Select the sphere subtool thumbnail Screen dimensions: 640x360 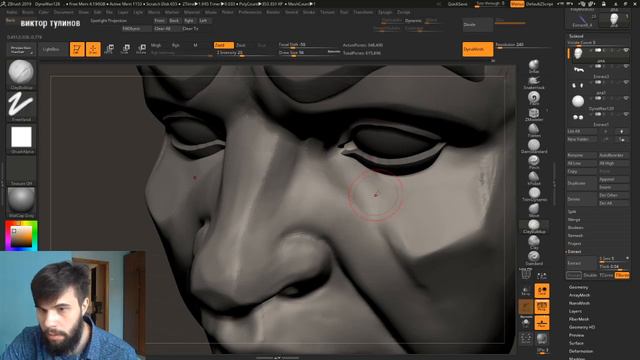click(578, 101)
